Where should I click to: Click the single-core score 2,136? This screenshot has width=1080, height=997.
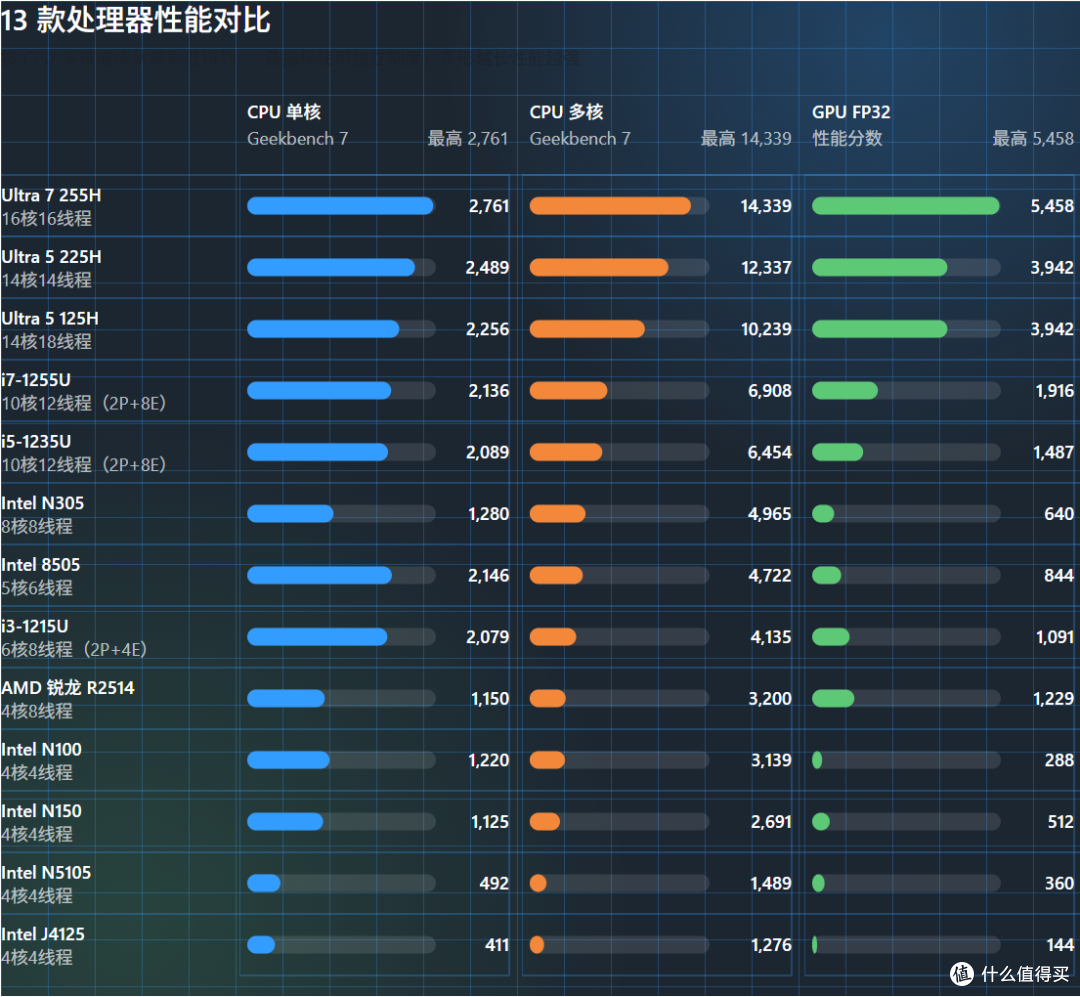tap(488, 391)
